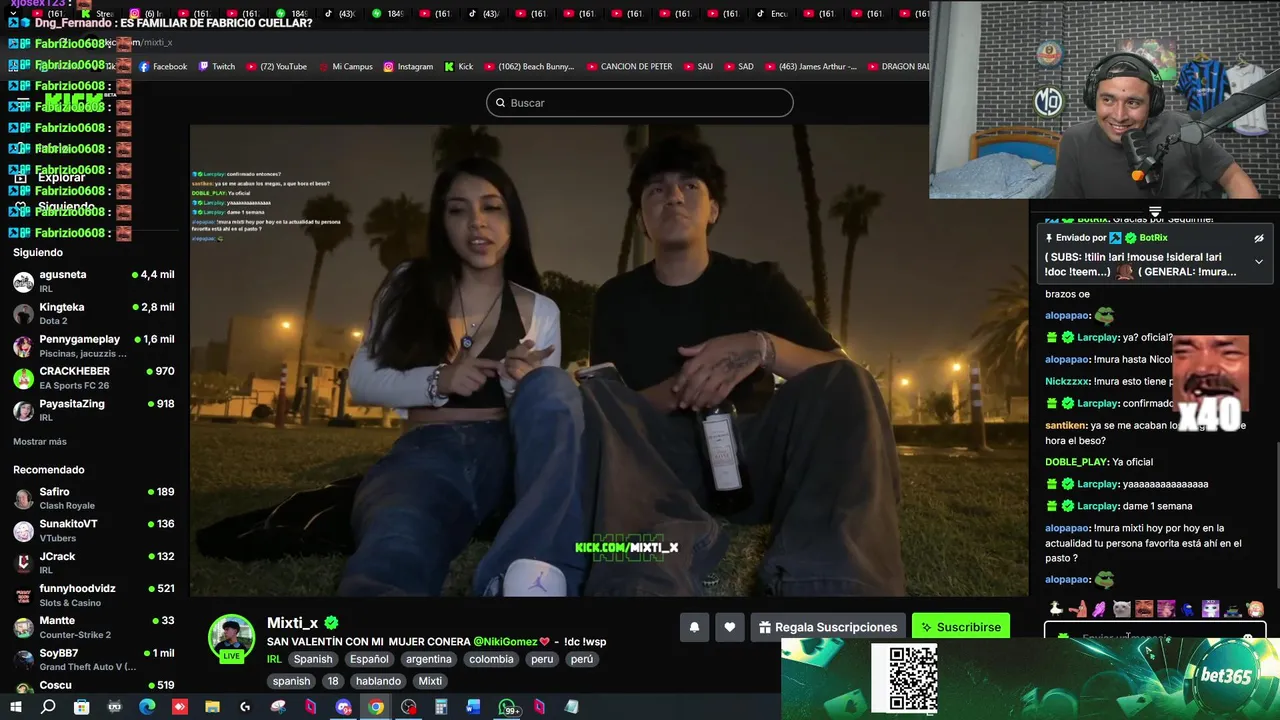Open WhatsApp from the taskbar
Image resolution: width=1280 pixels, height=720 pixels.
click(x=507, y=707)
